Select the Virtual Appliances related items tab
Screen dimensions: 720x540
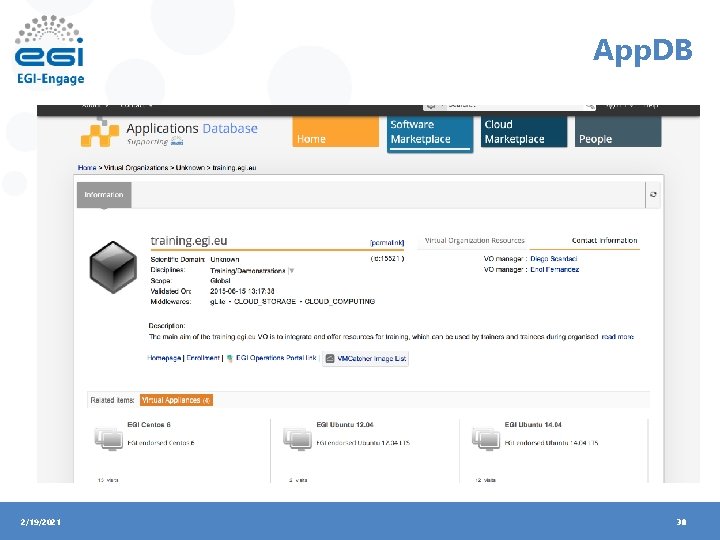(176, 400)
